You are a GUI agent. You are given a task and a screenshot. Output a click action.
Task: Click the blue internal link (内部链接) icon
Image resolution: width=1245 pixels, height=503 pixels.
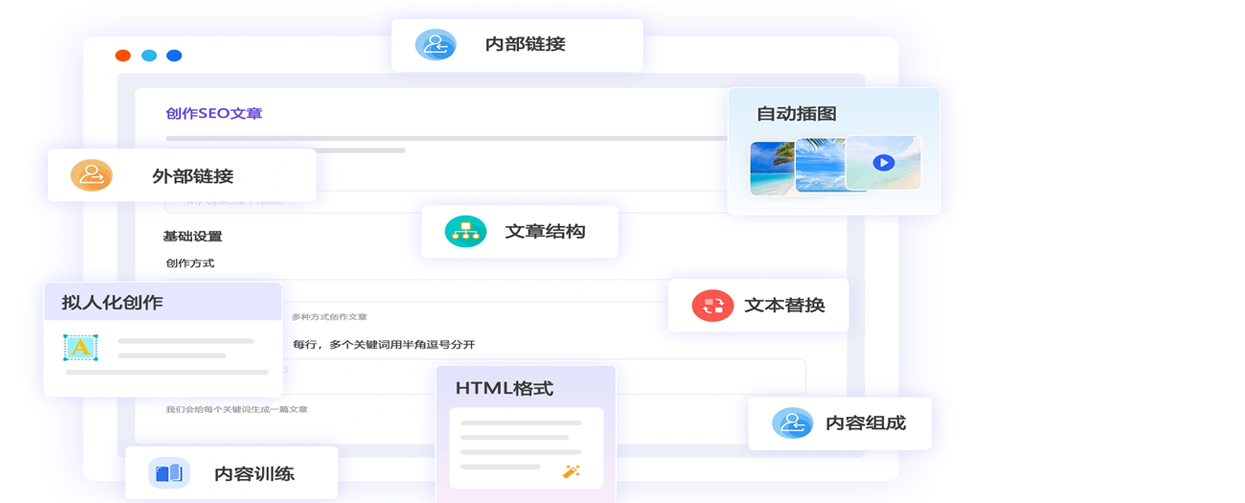435,44
